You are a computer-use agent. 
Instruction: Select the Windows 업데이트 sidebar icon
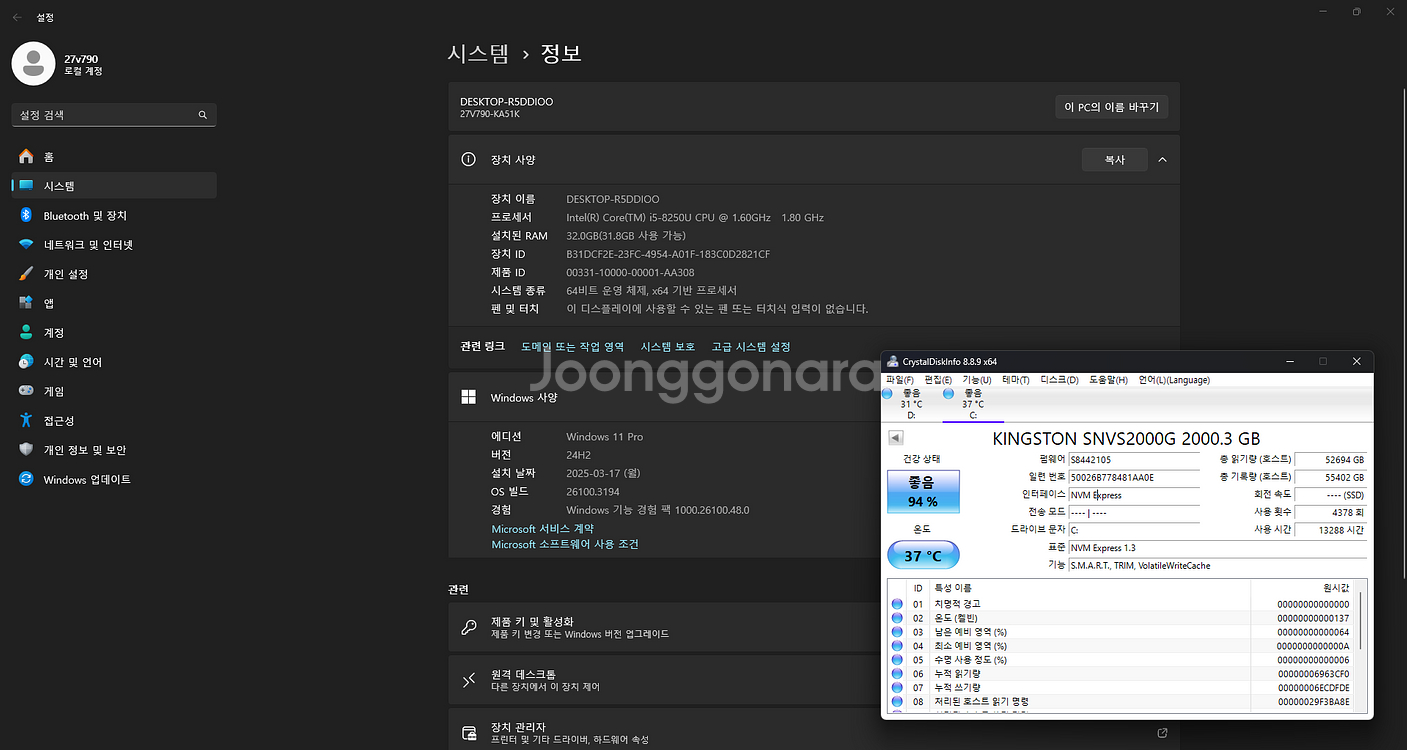pos(25,479)
